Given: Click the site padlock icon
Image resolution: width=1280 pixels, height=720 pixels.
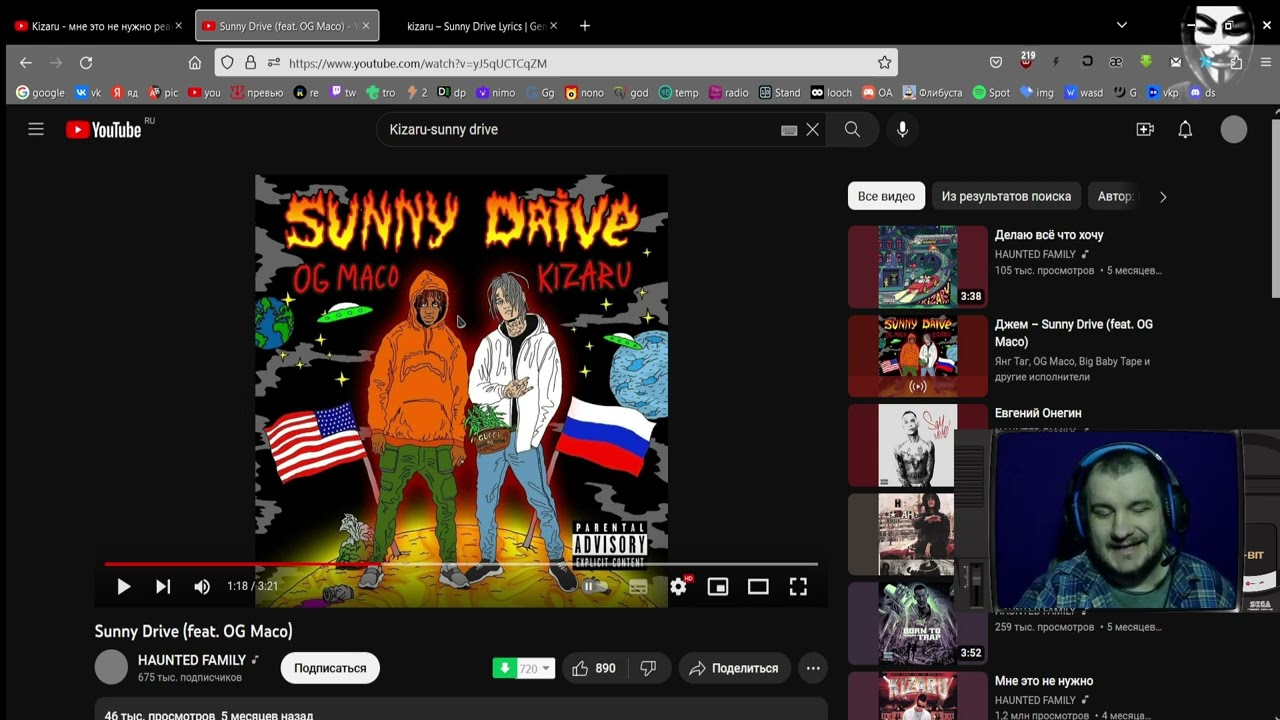Looking at the screenshot, I should coord(250,63).
